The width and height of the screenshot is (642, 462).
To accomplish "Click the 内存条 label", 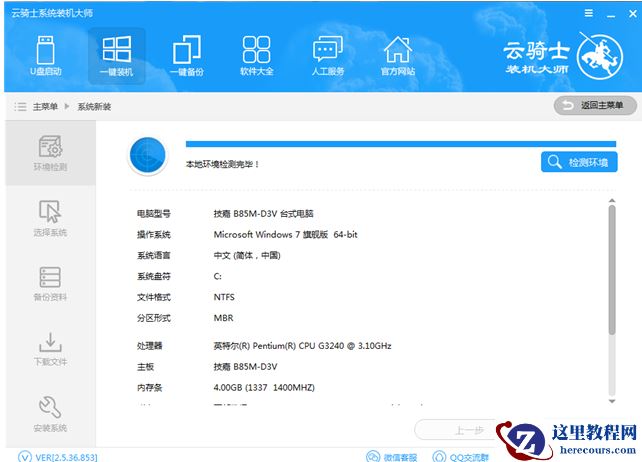I will (149, 388).
